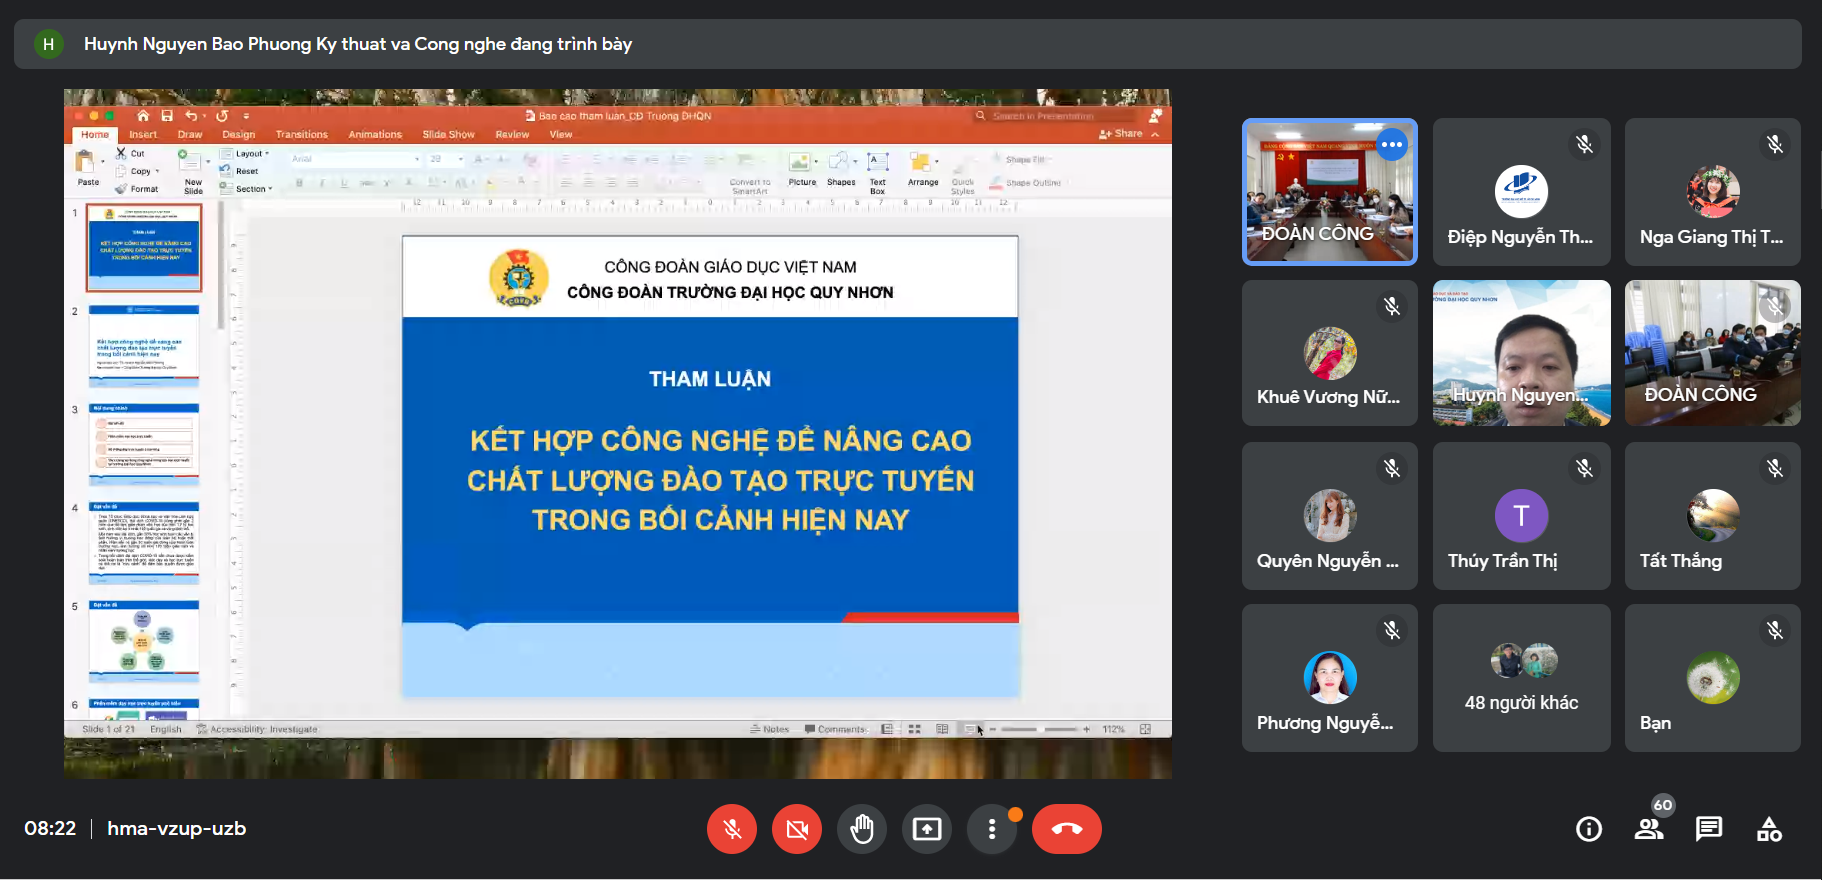Leave the call with the red hang-up button
Viewport: 1822px width, 880px height.
1066,829
